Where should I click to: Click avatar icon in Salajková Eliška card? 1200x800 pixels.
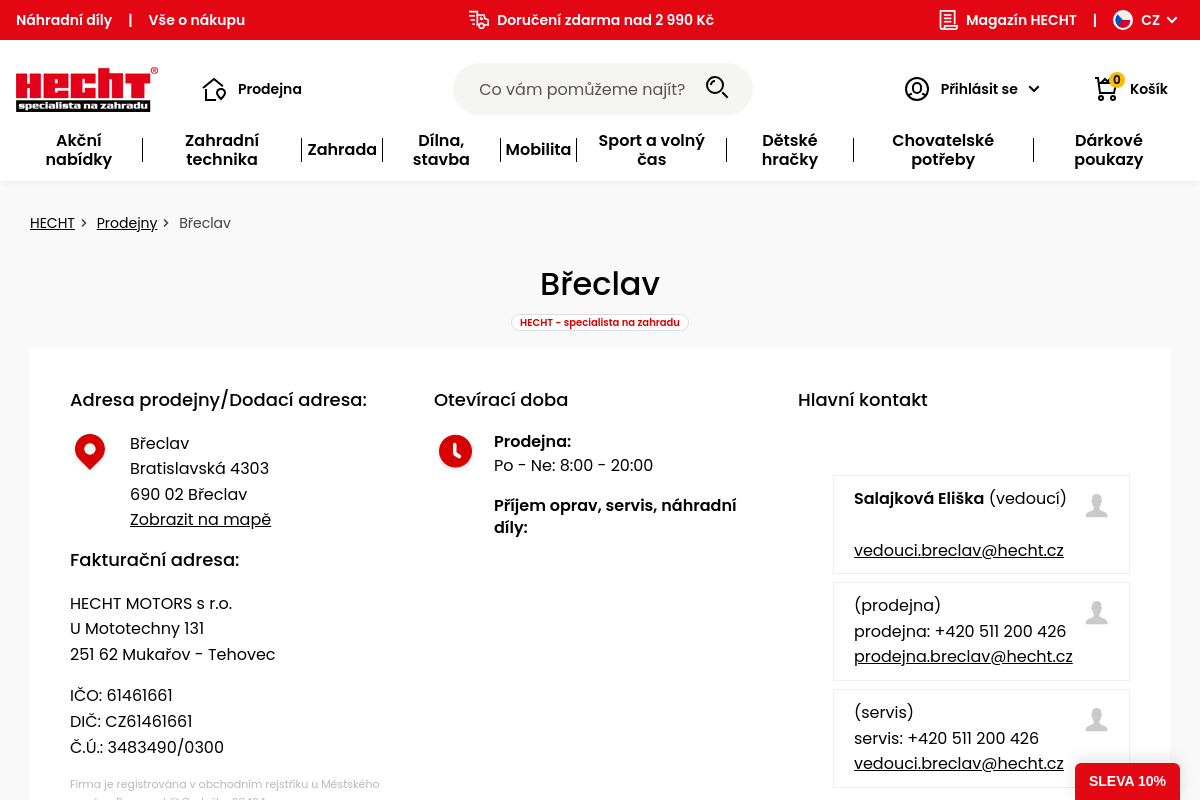(1097, 506)
